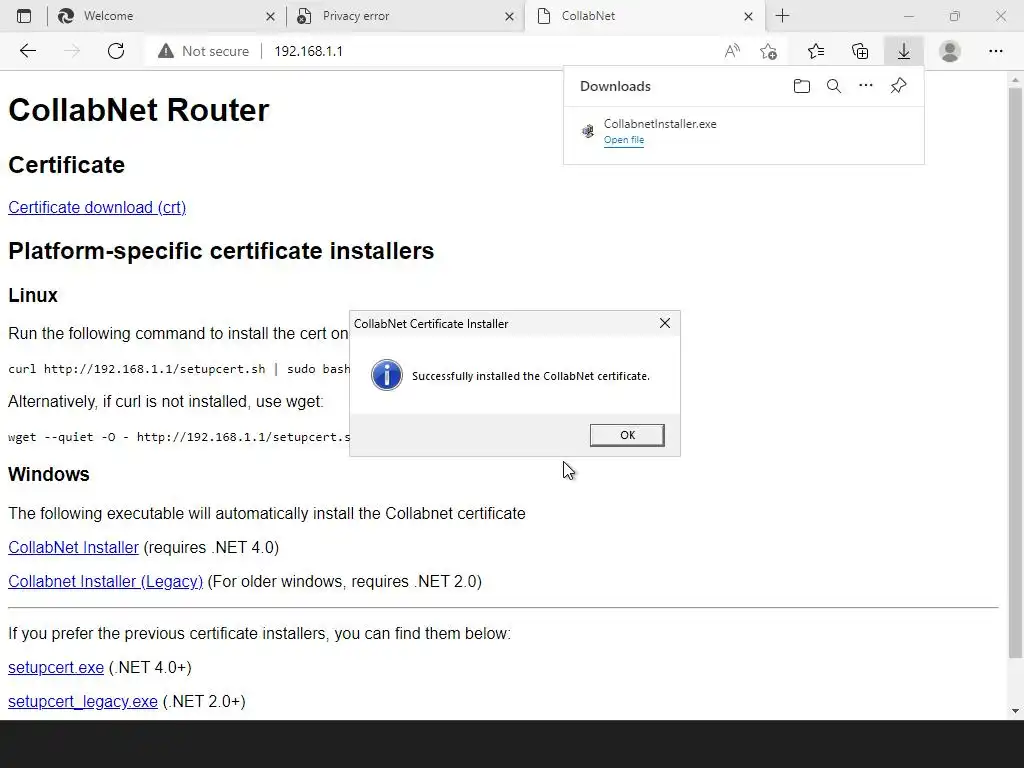Open the tab actions menu icon
Image resolution: width=1024 pixels, height=768 pixels.
[x=24, y=16]
